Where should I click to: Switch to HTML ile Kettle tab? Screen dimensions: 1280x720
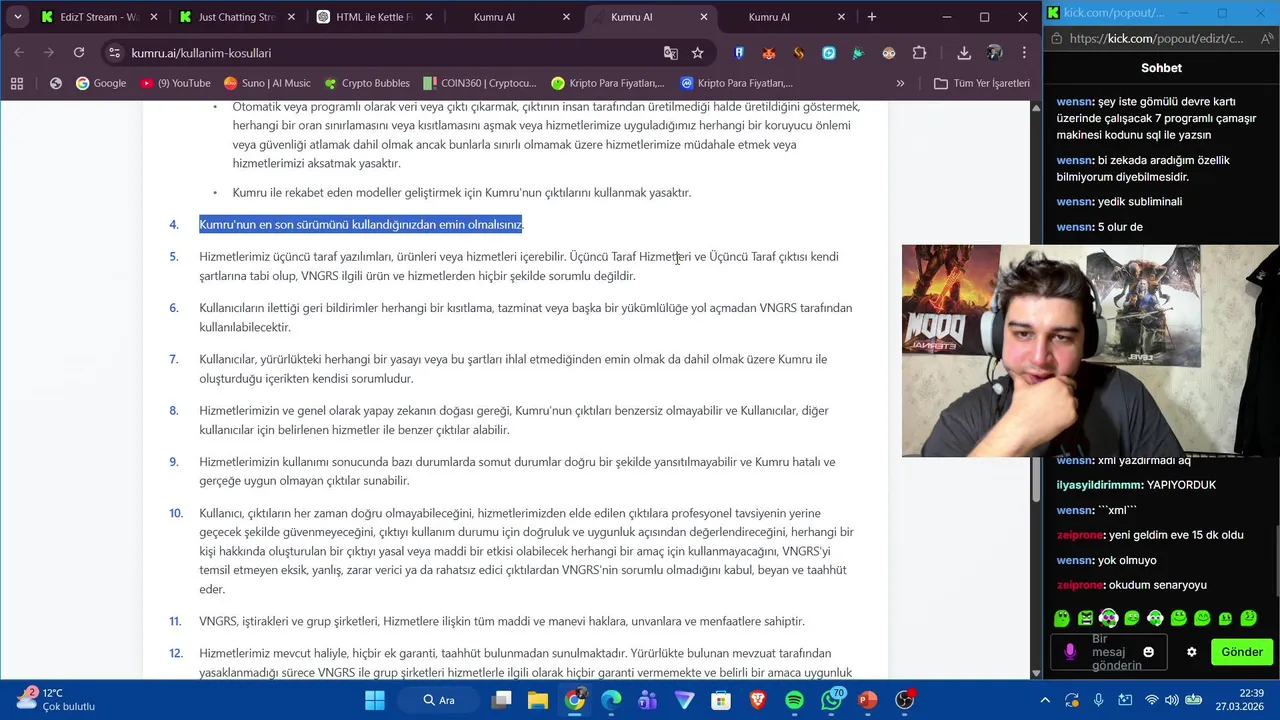click(x=373, y=17)
